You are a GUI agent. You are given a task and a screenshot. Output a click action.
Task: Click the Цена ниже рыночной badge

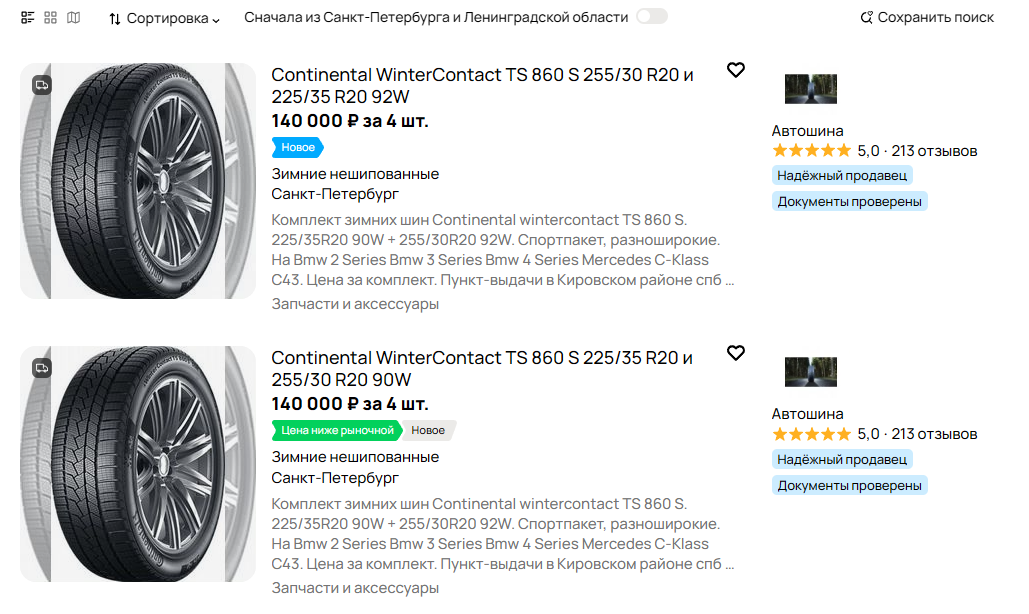coord(337,430)
